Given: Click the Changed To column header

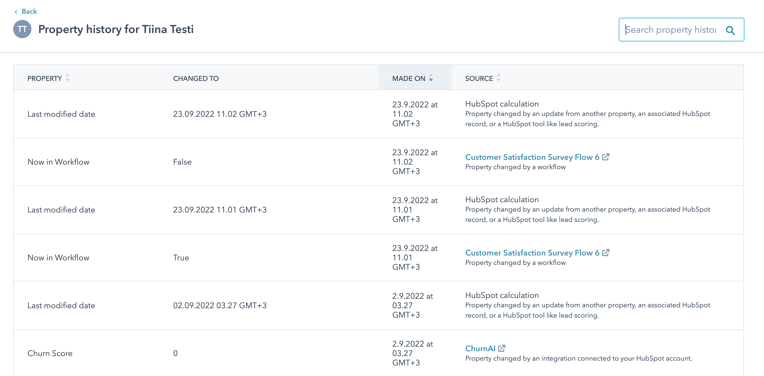Looking at the screenshot, I should click(x=196, y=78).
